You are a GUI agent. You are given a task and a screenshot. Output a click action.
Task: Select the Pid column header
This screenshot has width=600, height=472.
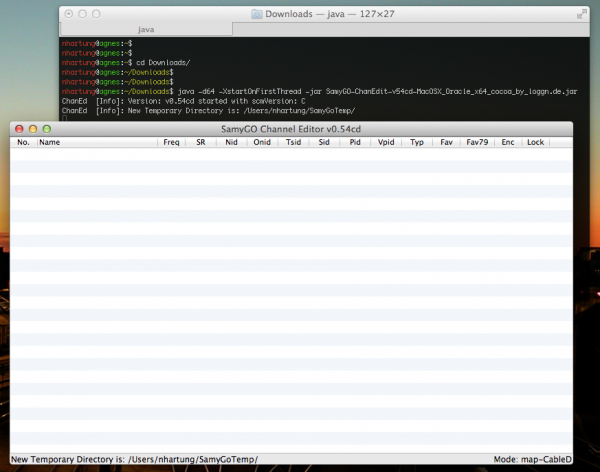[355, 142]
